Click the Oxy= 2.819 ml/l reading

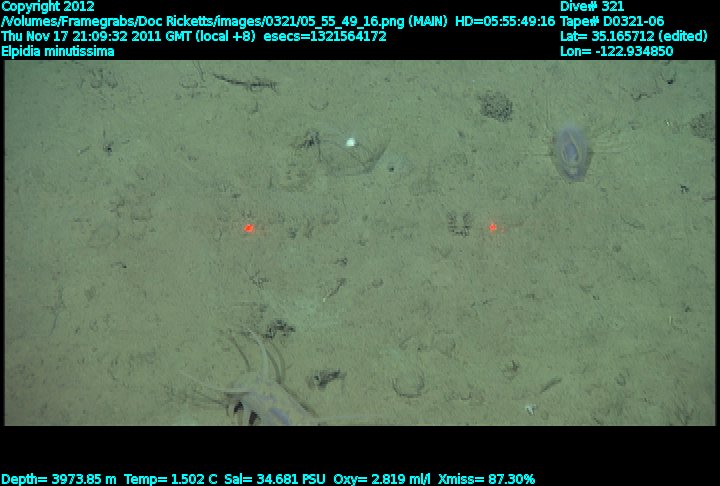pos(382,479)
